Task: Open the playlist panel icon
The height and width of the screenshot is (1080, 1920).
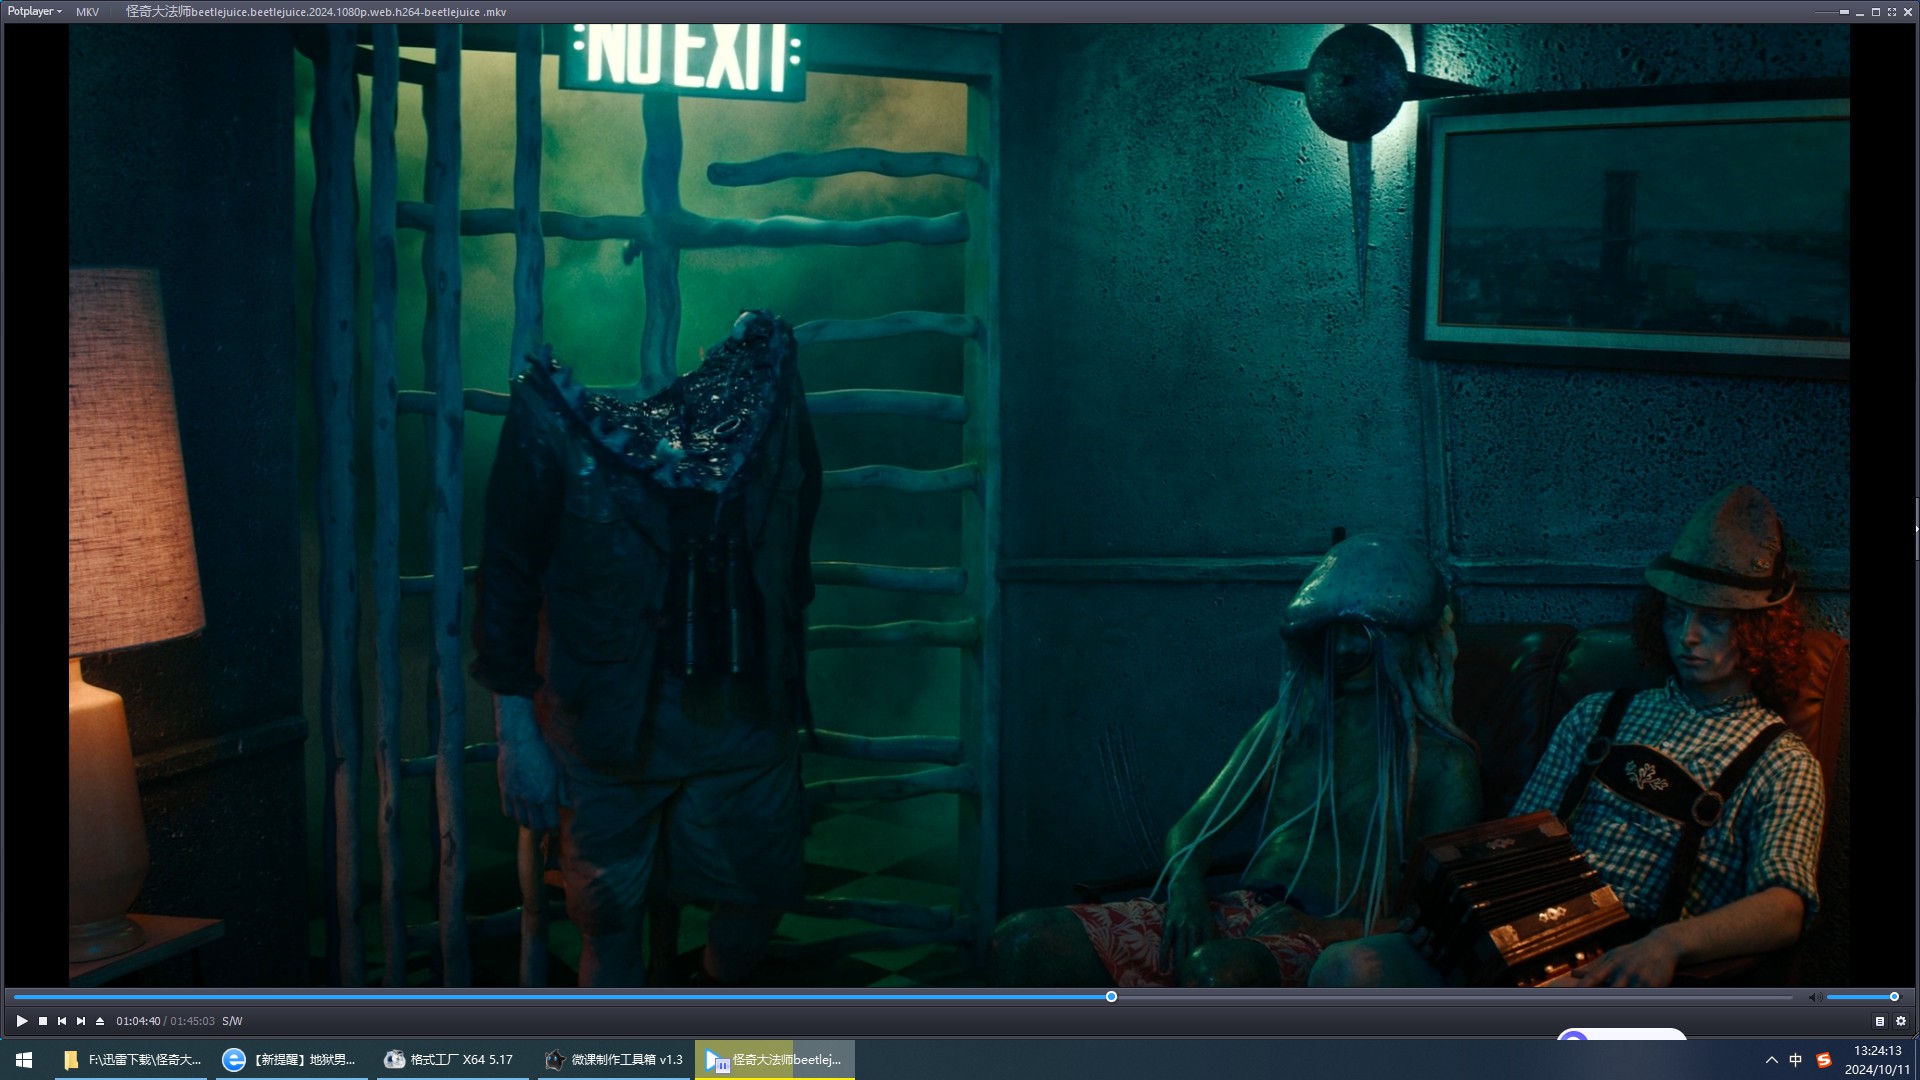Action: (1880, 1021)
